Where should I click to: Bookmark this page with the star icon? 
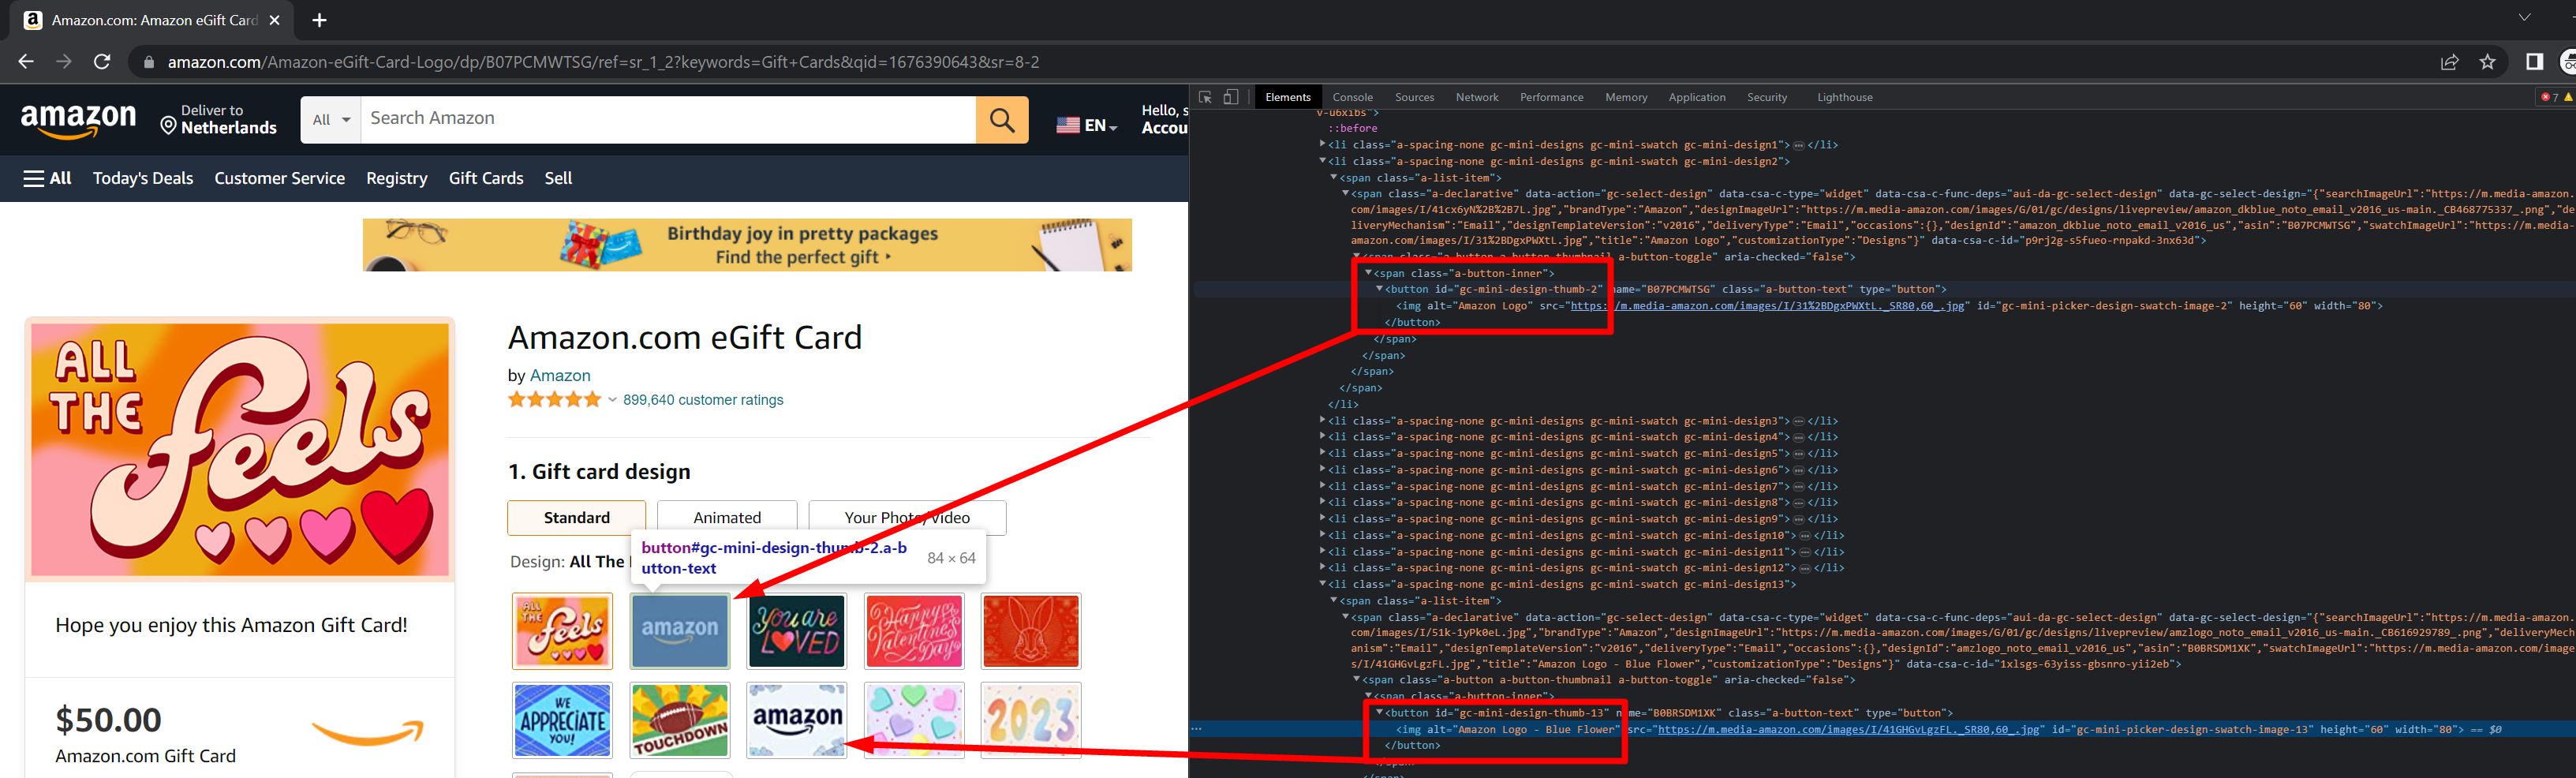(x=2487, y=62)
